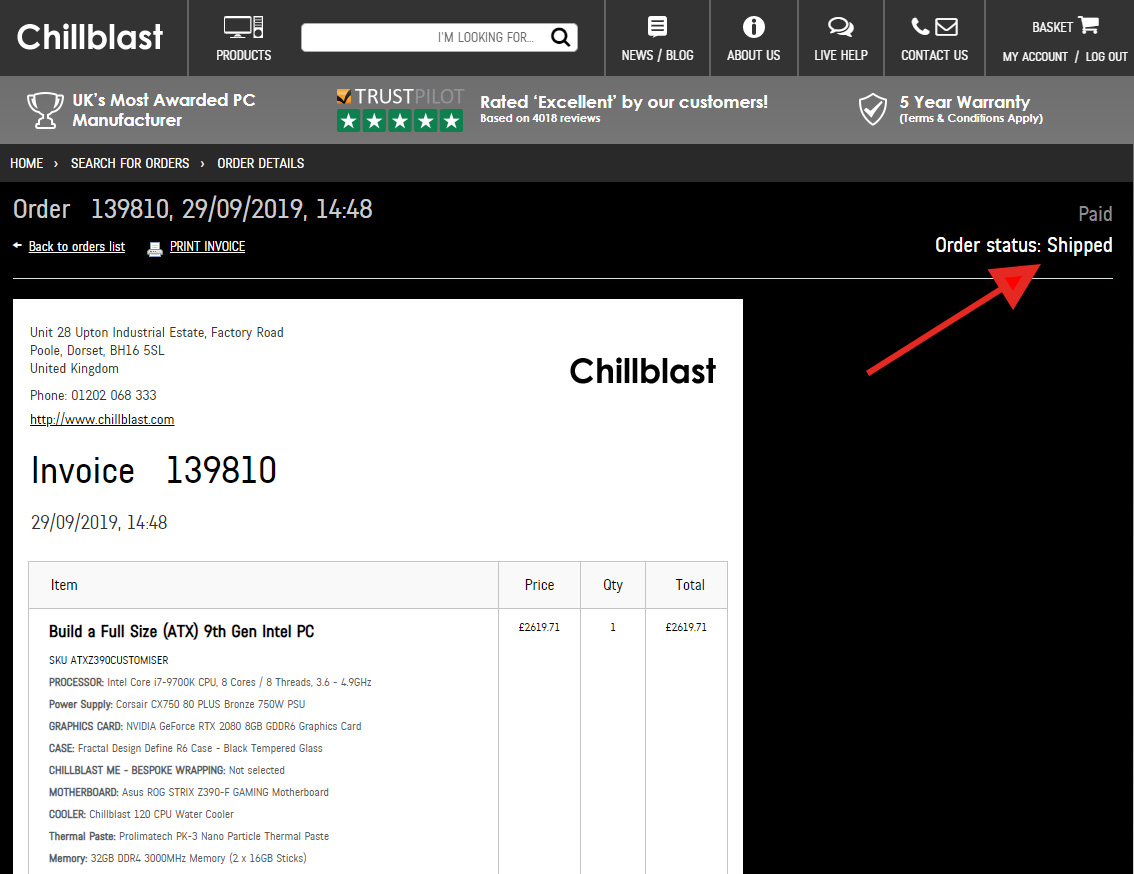This screenshot has height=874, width=1134.
Task: Click PRINT INVOICE link
Action: click(x=208, y=247)
